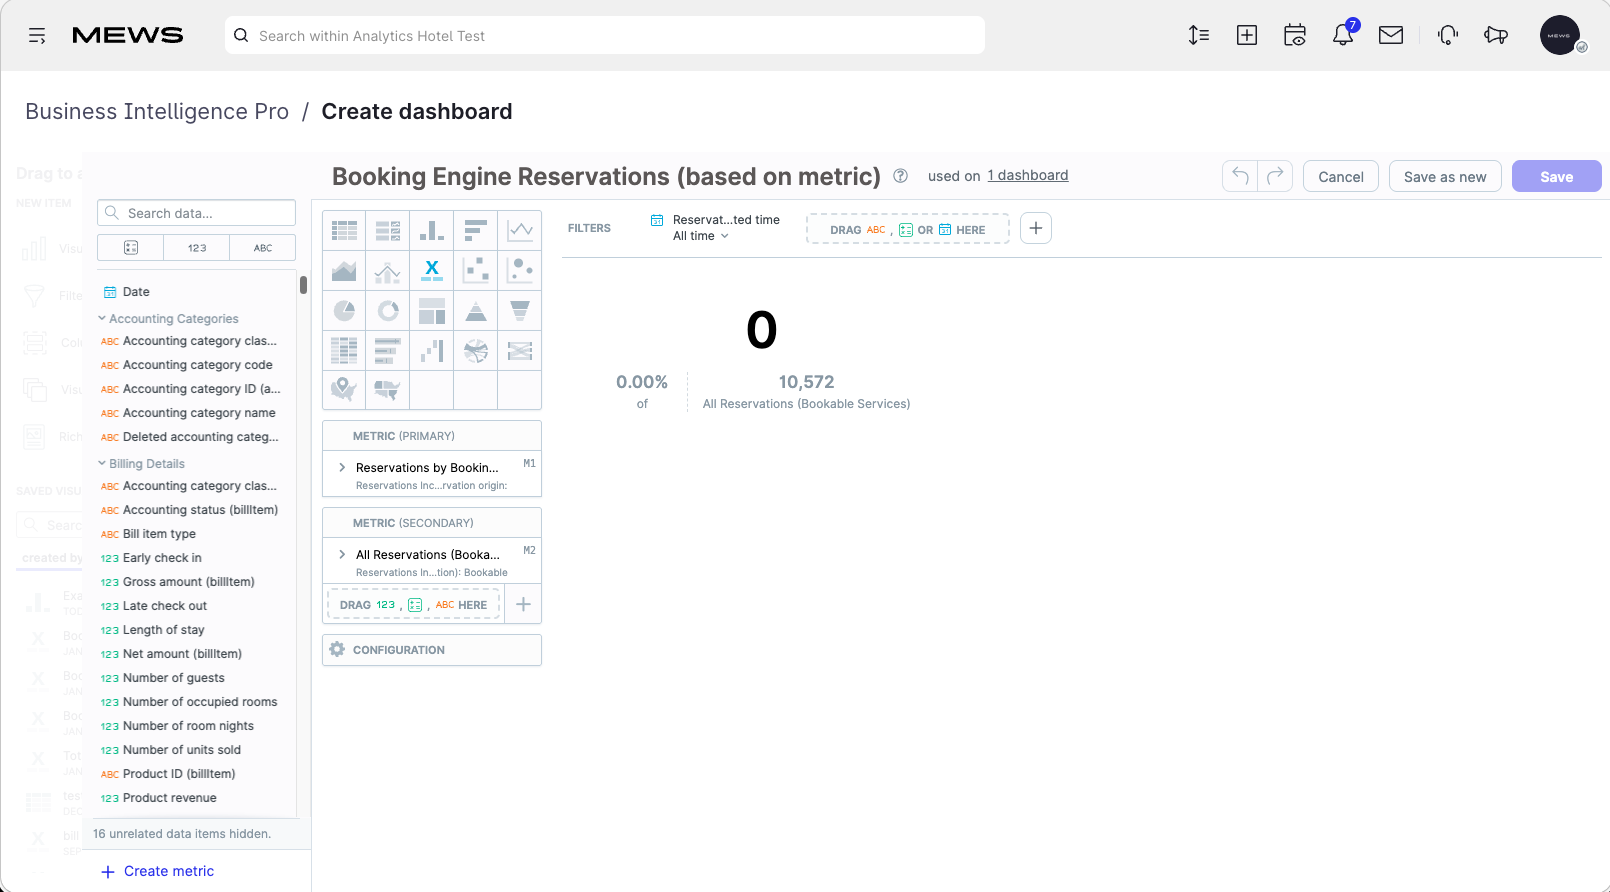Pick the Donut chart visualization
The width and height of the screenshot is (1610, 892).
point(388,310)
